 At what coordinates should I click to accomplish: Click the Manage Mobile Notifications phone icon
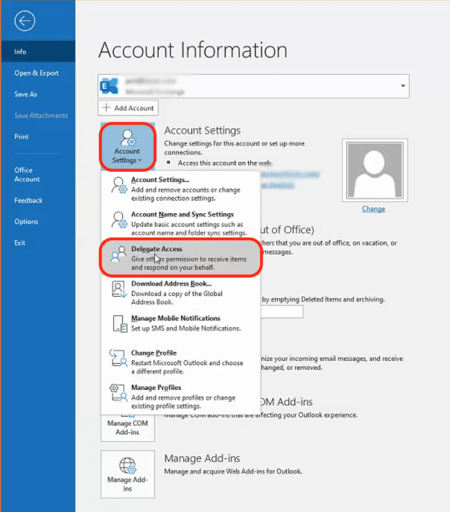[x=119, y=324]
